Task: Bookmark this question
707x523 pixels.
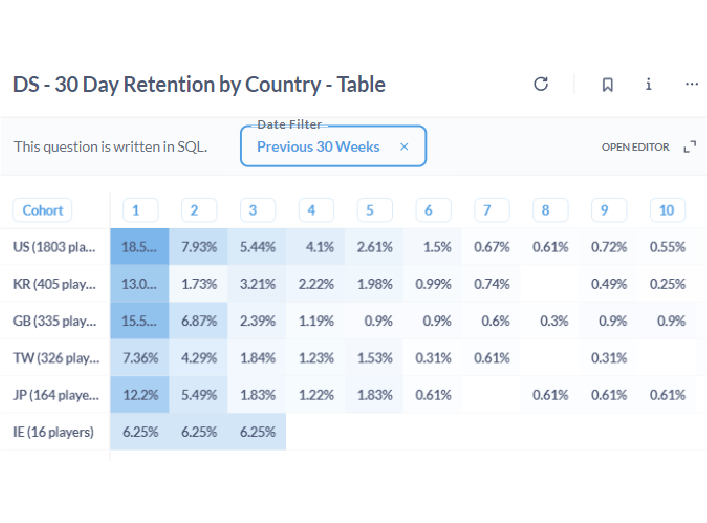Action: click(607, 84)
